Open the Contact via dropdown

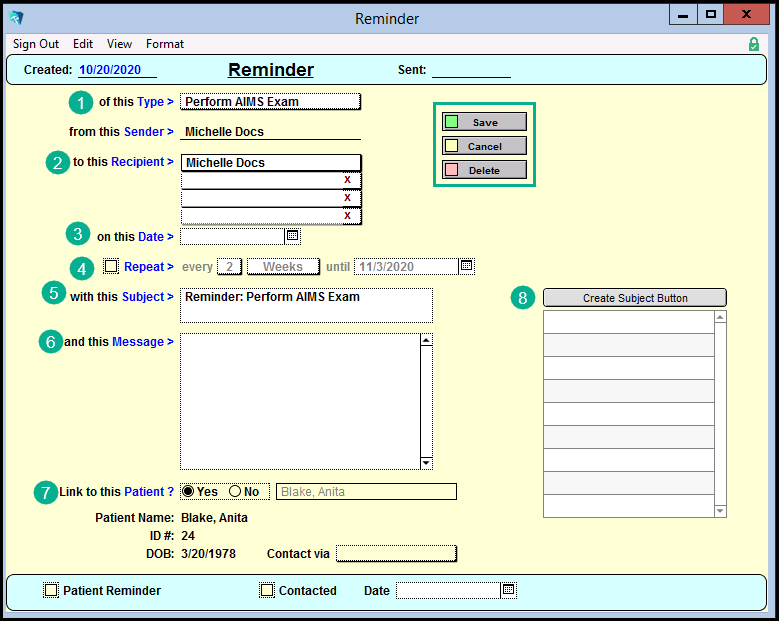tap(396, 553)
